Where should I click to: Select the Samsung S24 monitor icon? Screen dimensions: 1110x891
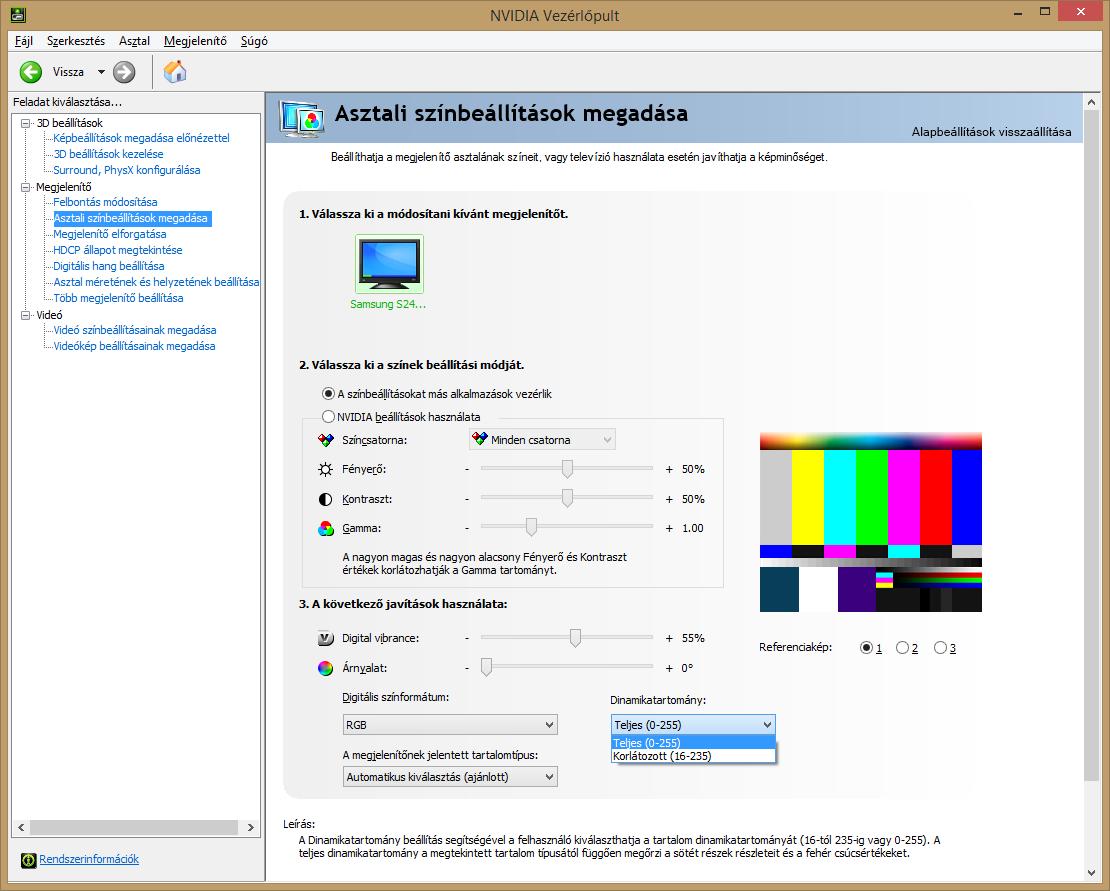[x=389, y=264]
